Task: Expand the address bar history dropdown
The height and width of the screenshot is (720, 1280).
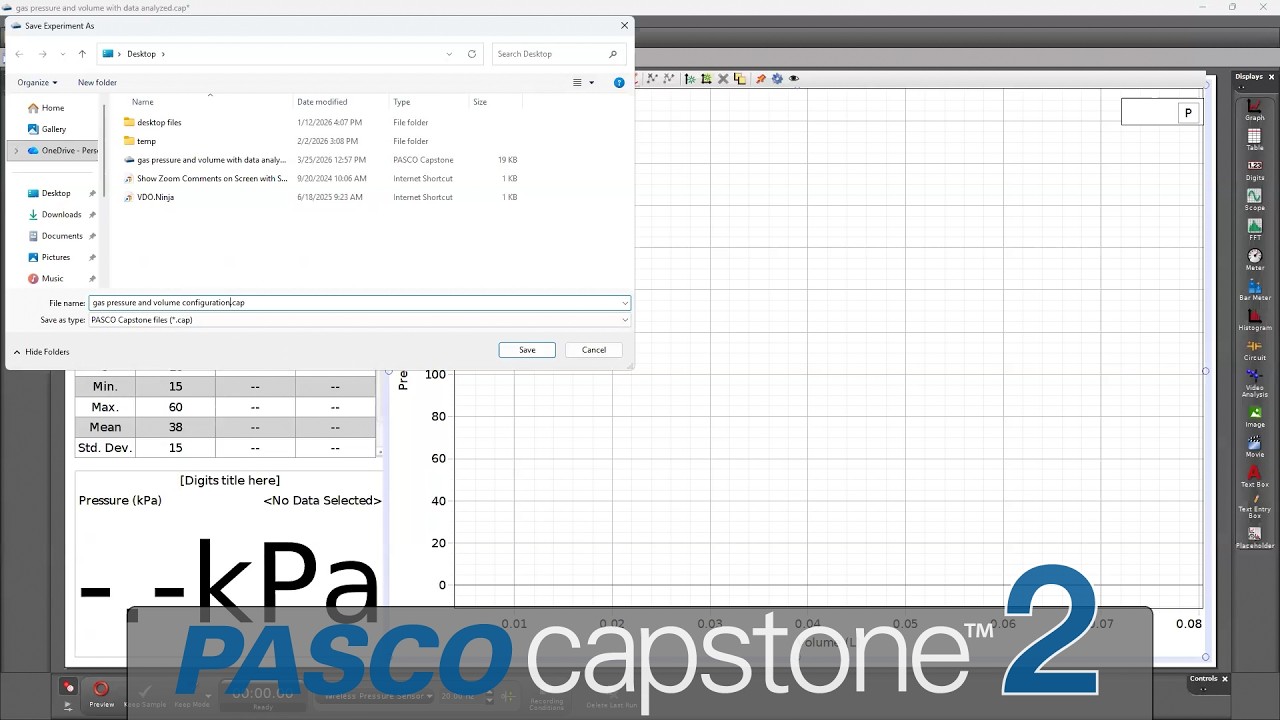Action: (x=450, y=54)
